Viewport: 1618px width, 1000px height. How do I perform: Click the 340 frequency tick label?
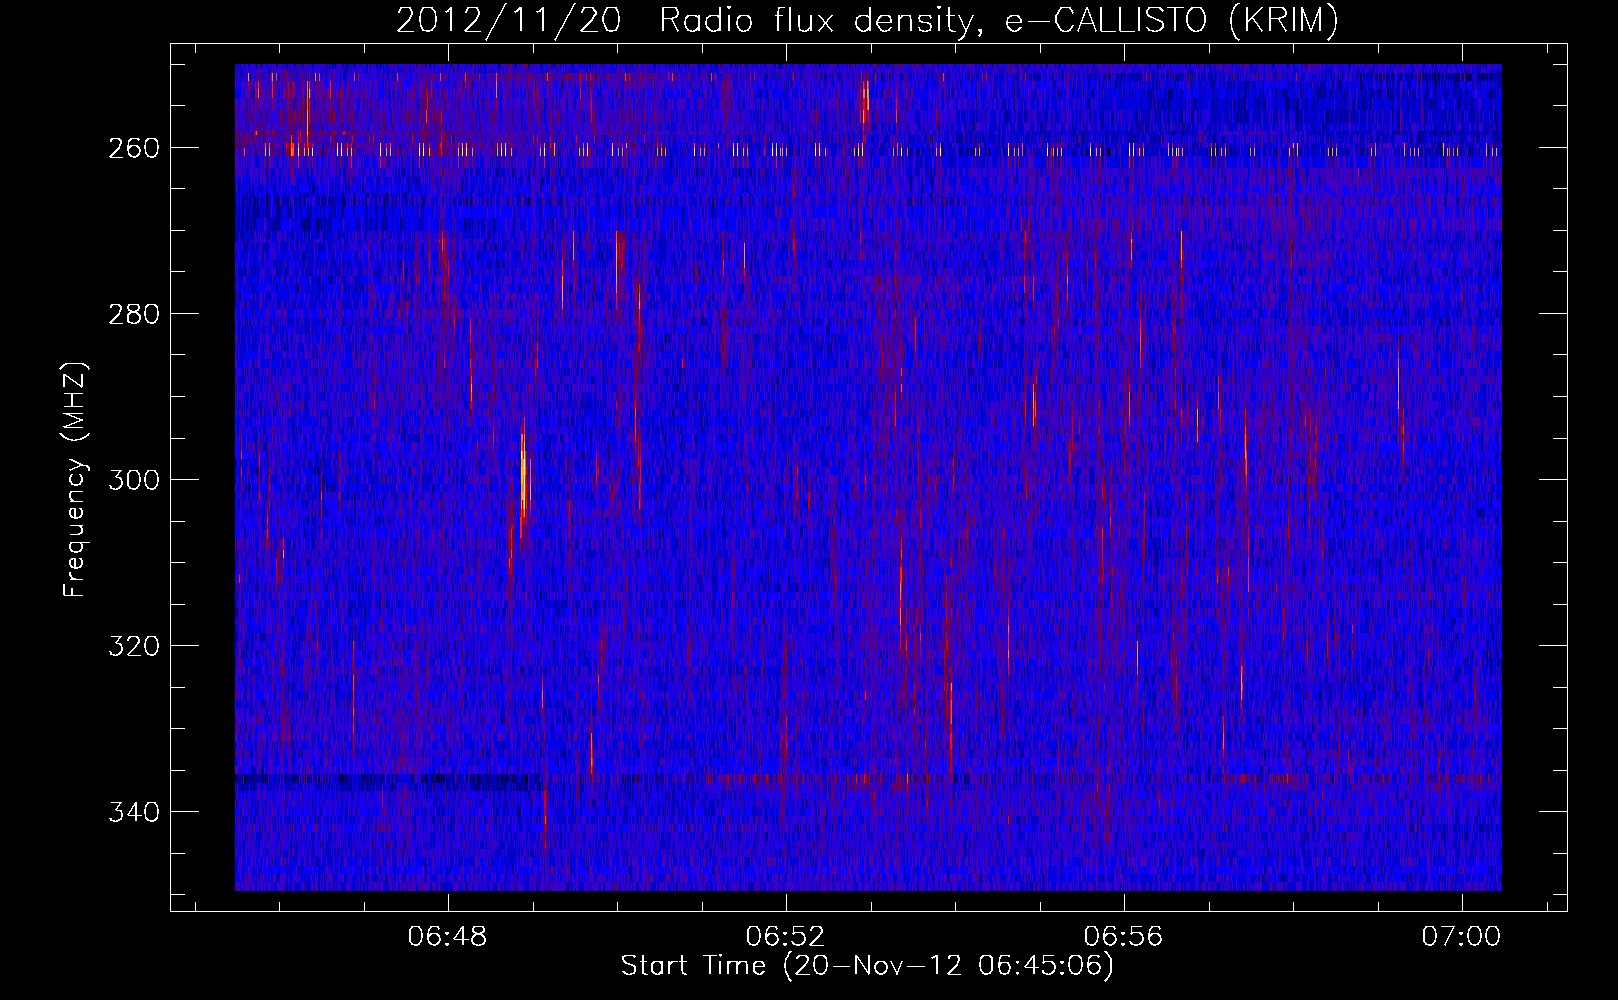[x=132, y=812]
